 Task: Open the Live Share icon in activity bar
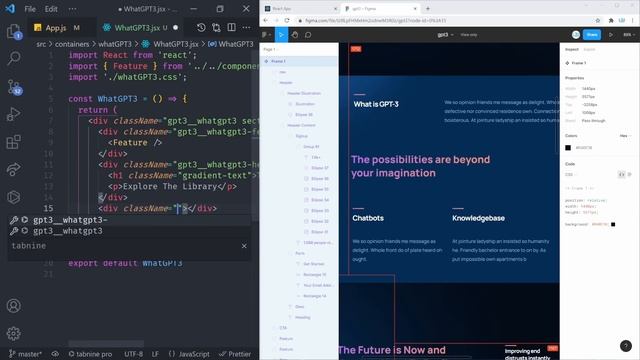tap(13, 169)
